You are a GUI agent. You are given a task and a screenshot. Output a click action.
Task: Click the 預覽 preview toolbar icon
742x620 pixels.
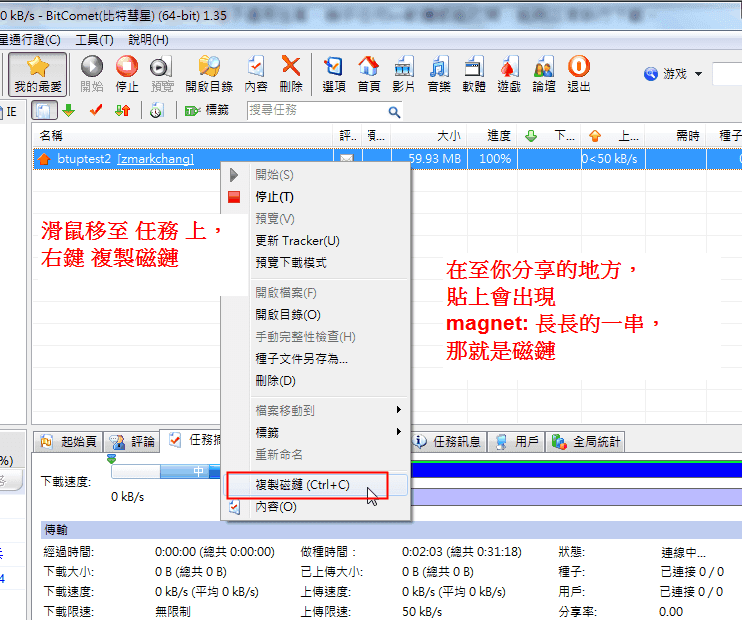coord(162,74)
